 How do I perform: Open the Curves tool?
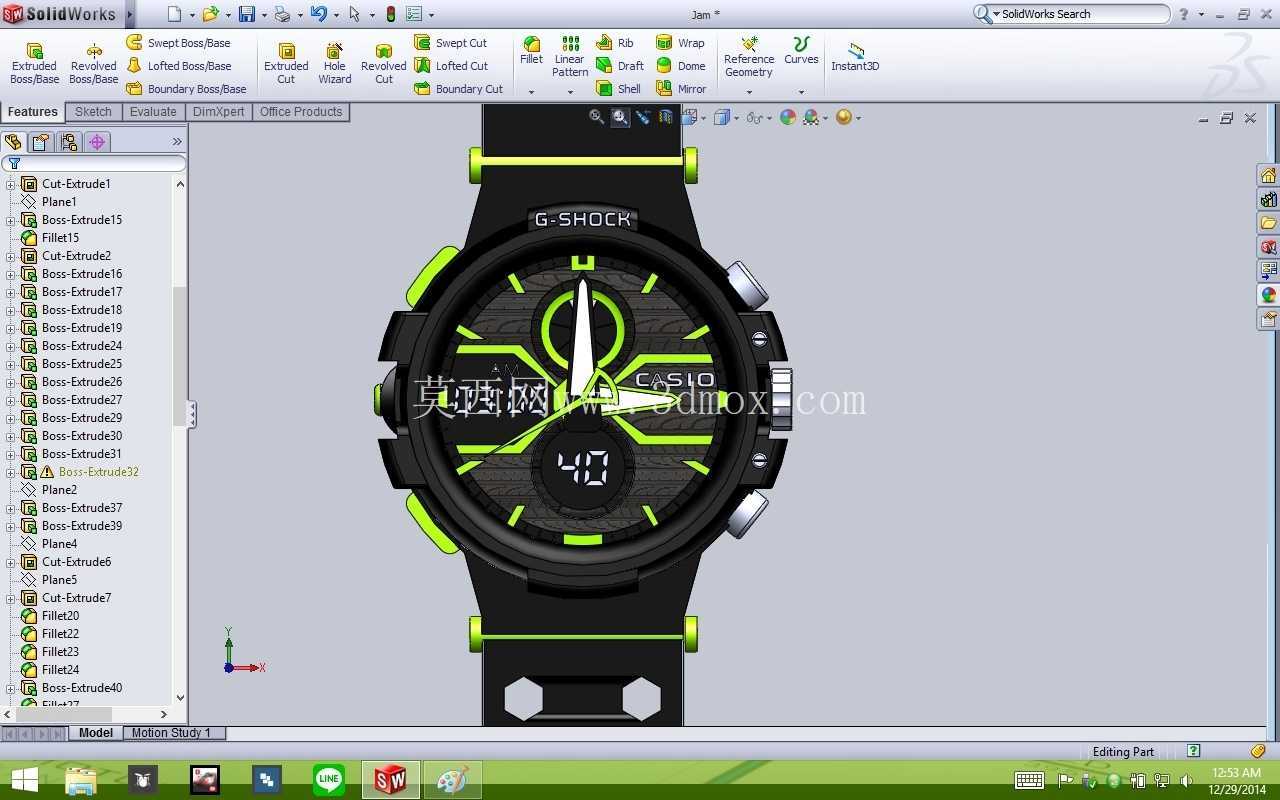point(801,50)
